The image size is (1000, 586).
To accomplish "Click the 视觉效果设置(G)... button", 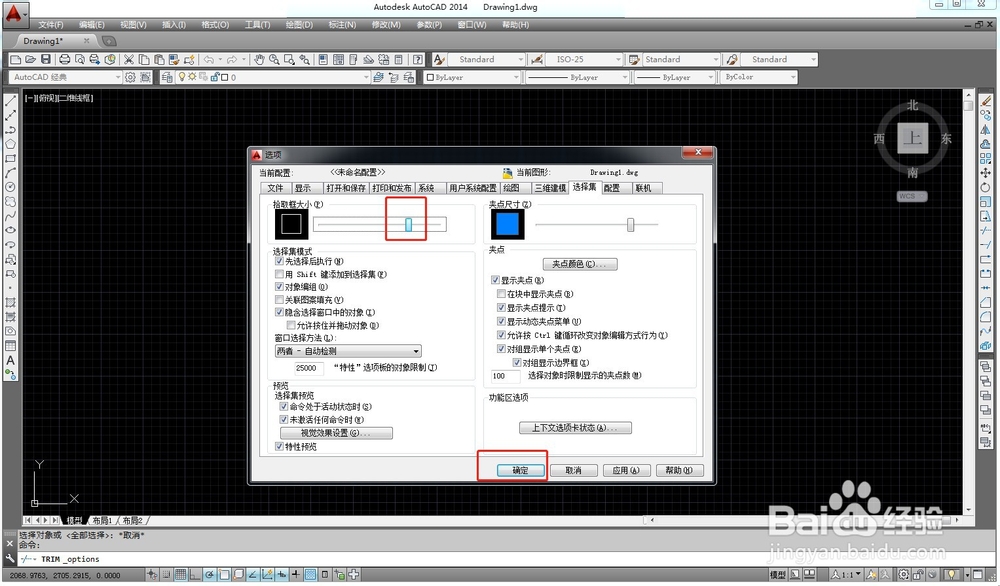I will (336, 433).
